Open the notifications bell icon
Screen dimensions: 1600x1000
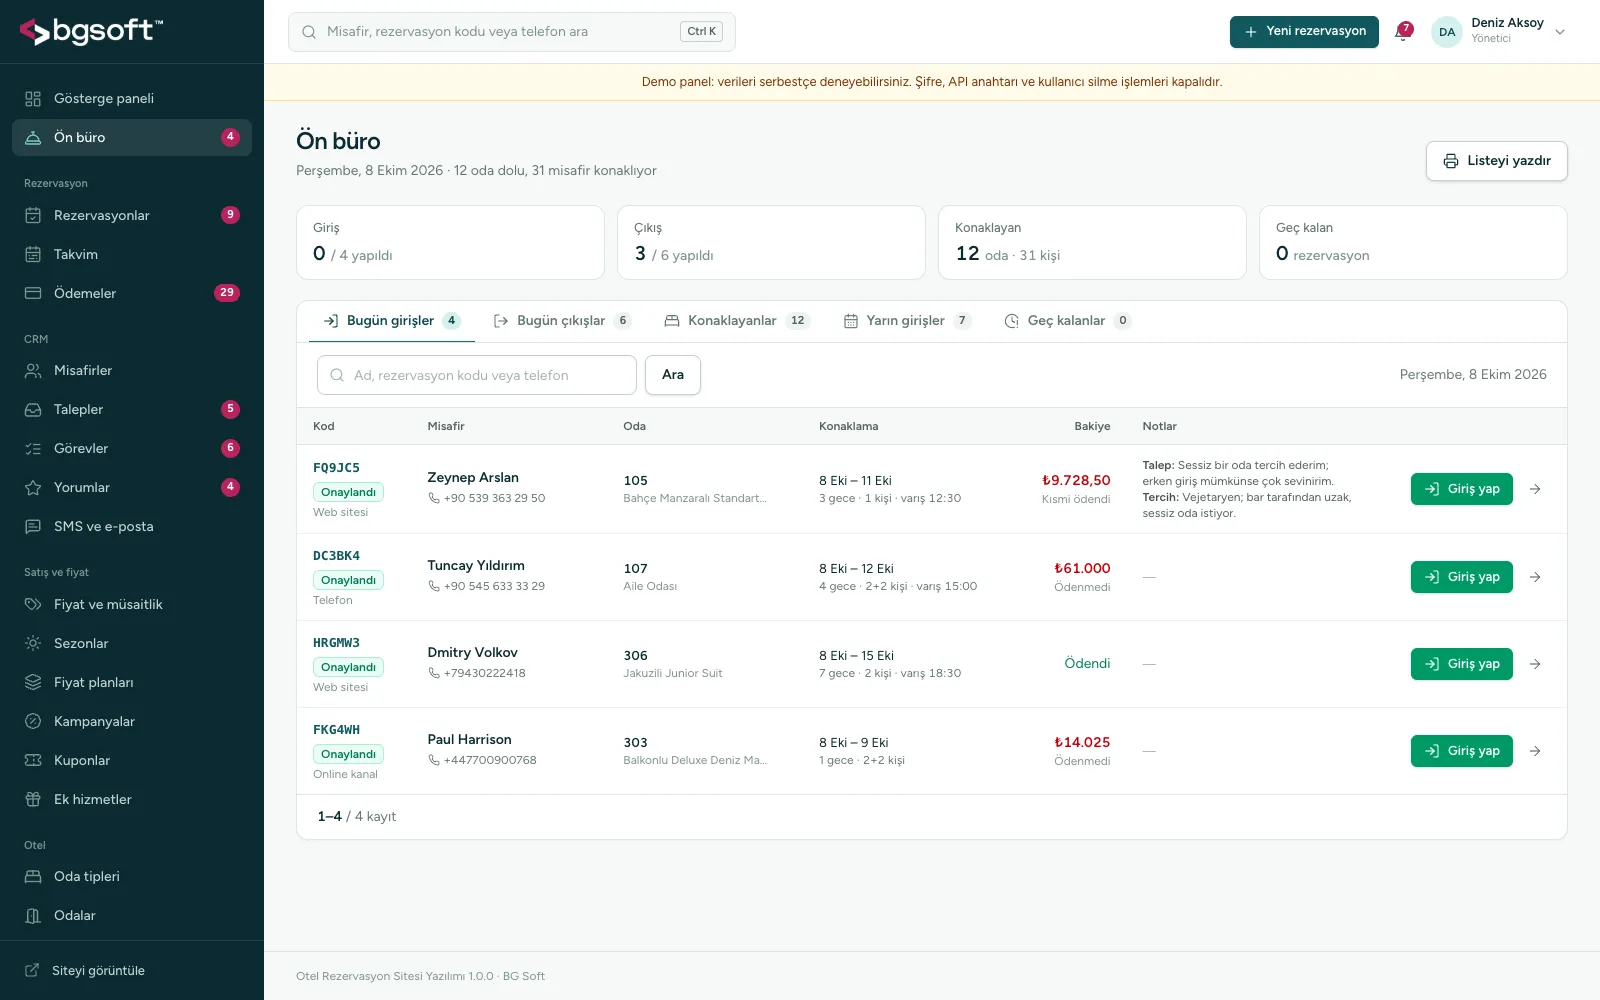click(1403, 32)
